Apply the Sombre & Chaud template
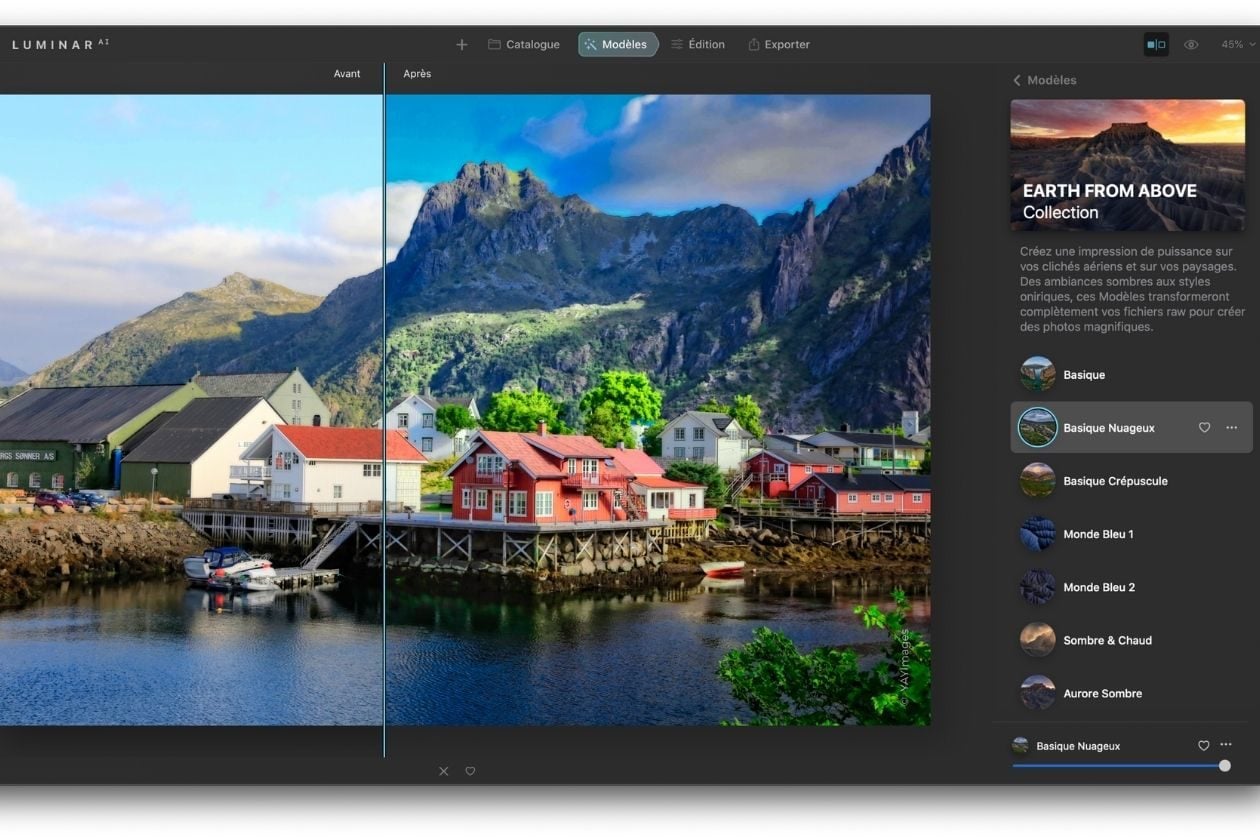Viewport: 1260px width, 840px height. click(1106, 640)
